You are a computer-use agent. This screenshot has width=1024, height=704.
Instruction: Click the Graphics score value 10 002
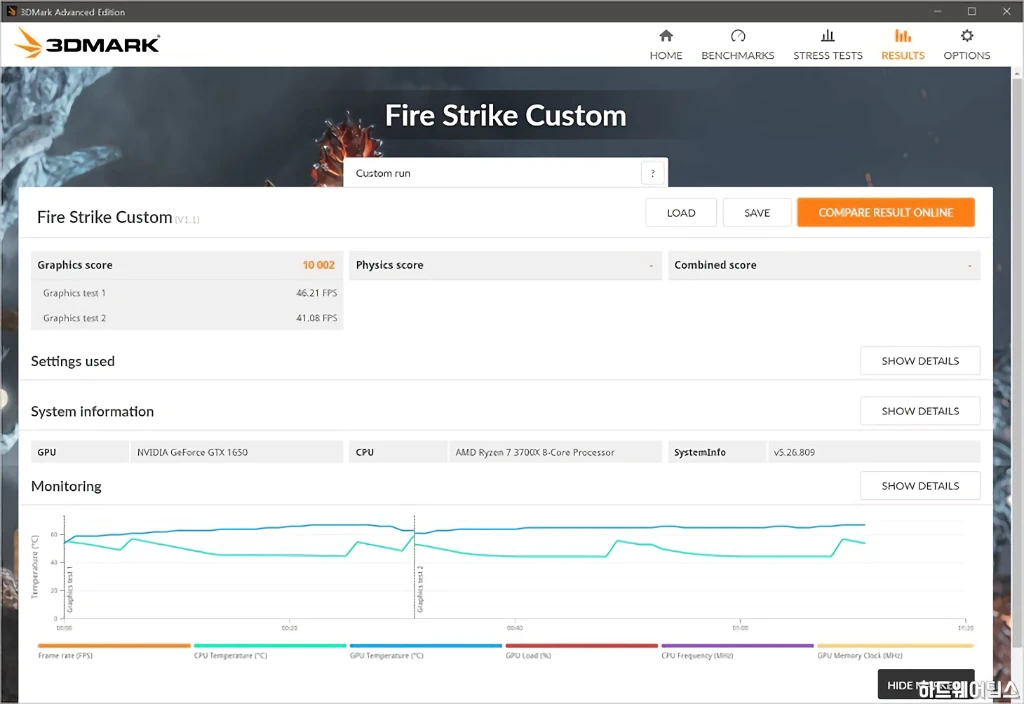(318, 265)
